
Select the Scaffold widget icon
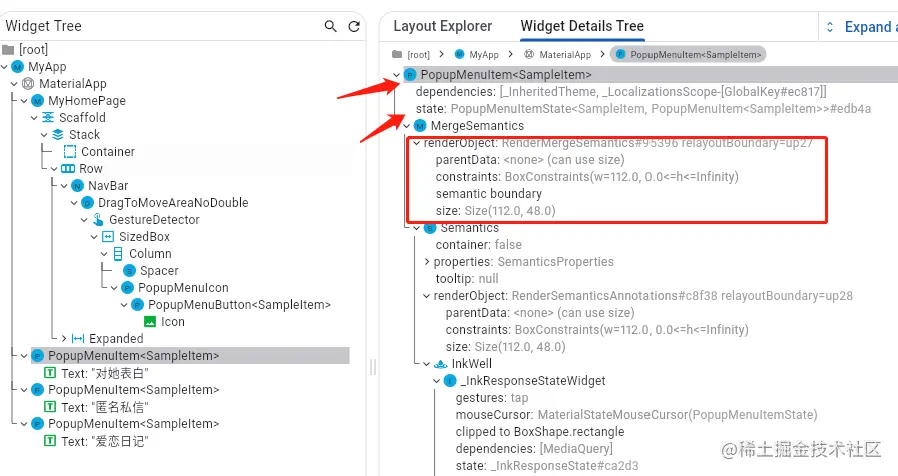(x=49, y=117)
